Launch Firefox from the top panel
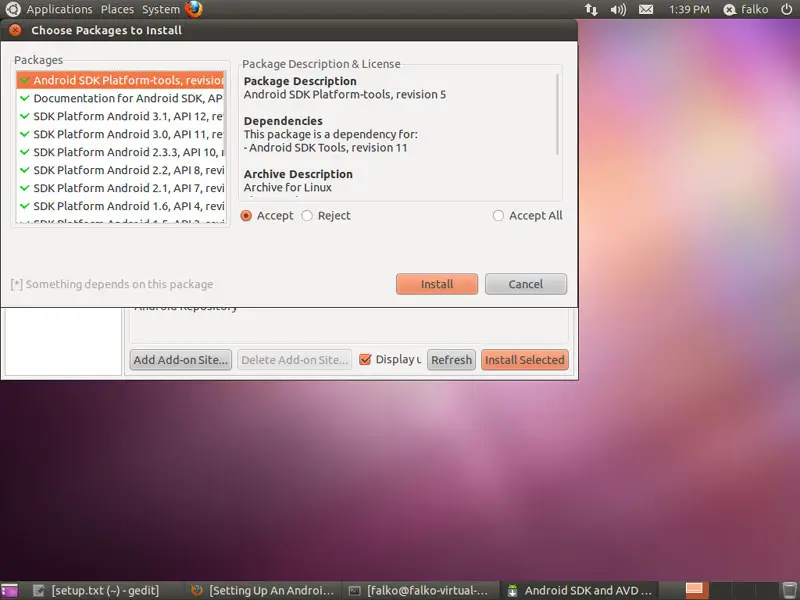 193,9
